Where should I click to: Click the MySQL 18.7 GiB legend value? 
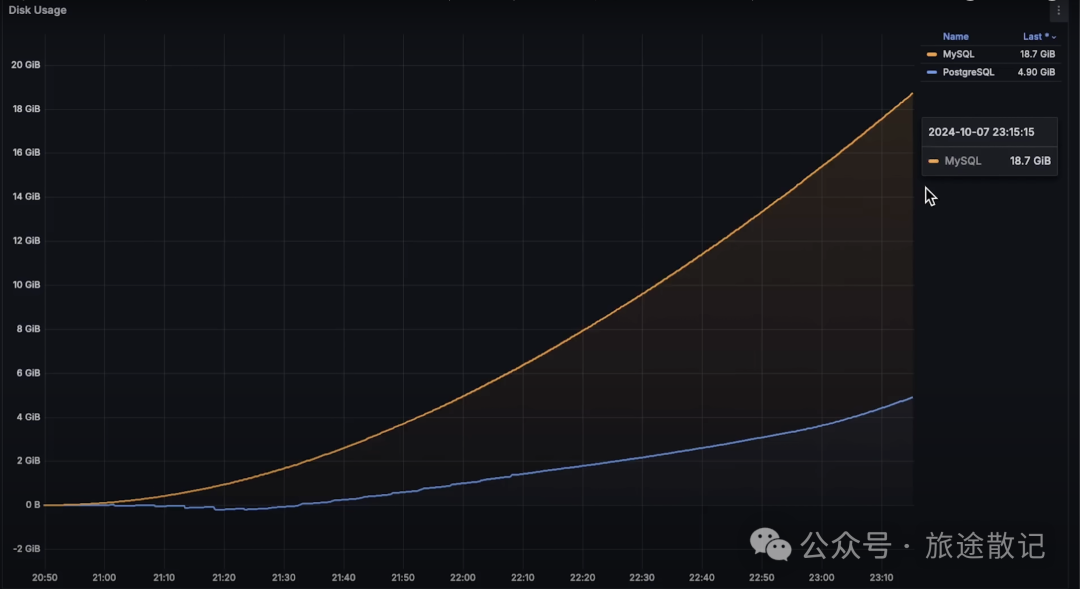coord(1037,54)
